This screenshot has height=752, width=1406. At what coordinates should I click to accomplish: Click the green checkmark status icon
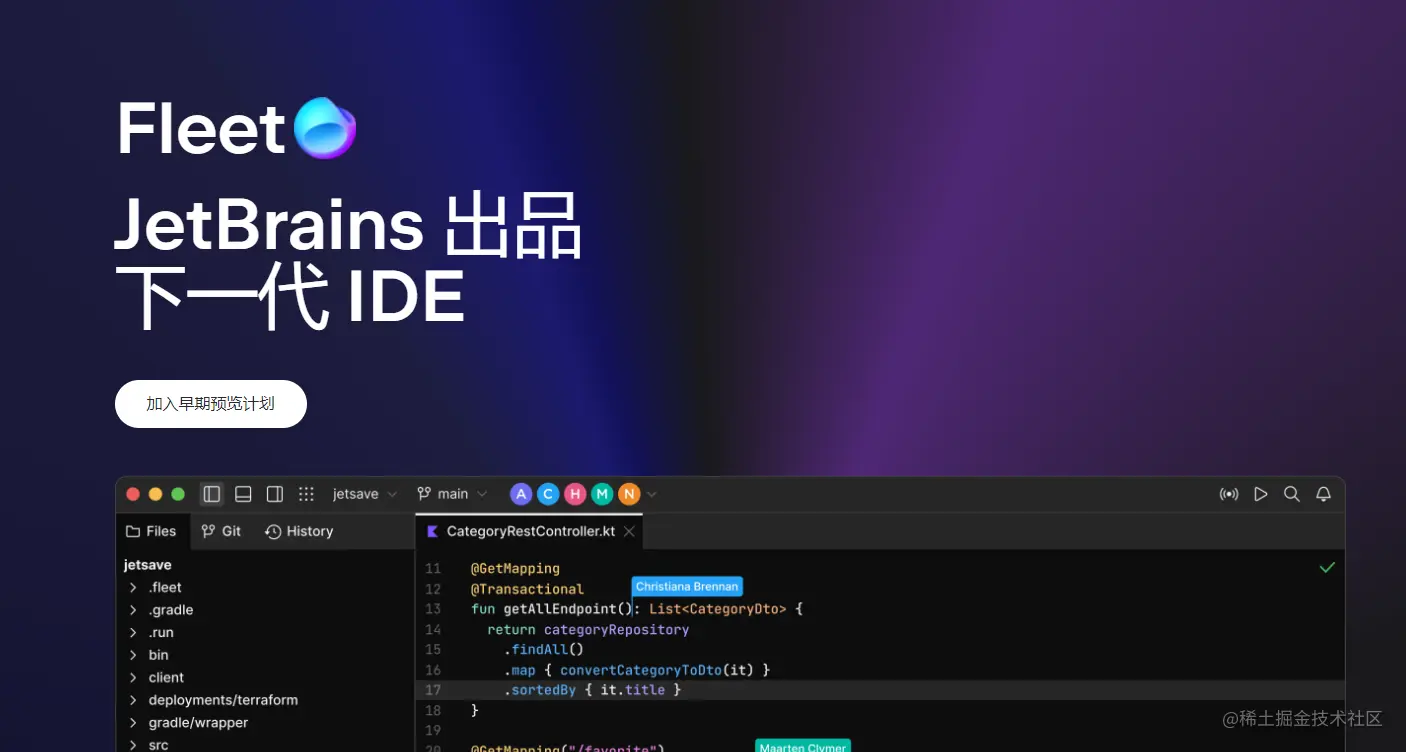tap(1327, 568)
